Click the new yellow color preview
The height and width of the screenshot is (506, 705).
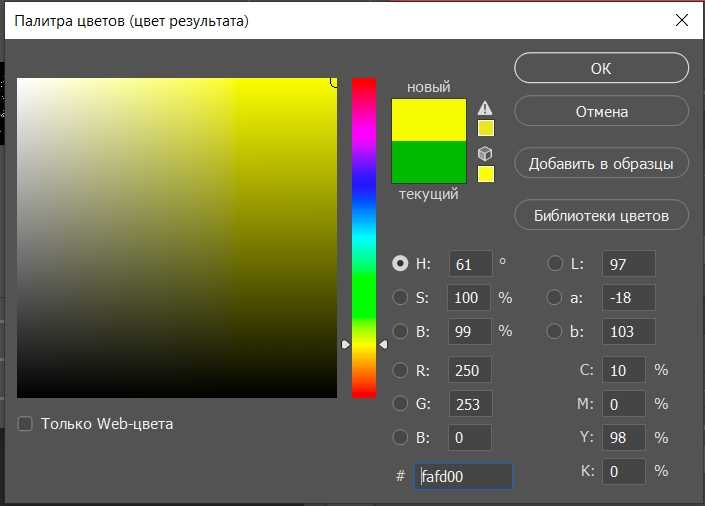point(428,120)
